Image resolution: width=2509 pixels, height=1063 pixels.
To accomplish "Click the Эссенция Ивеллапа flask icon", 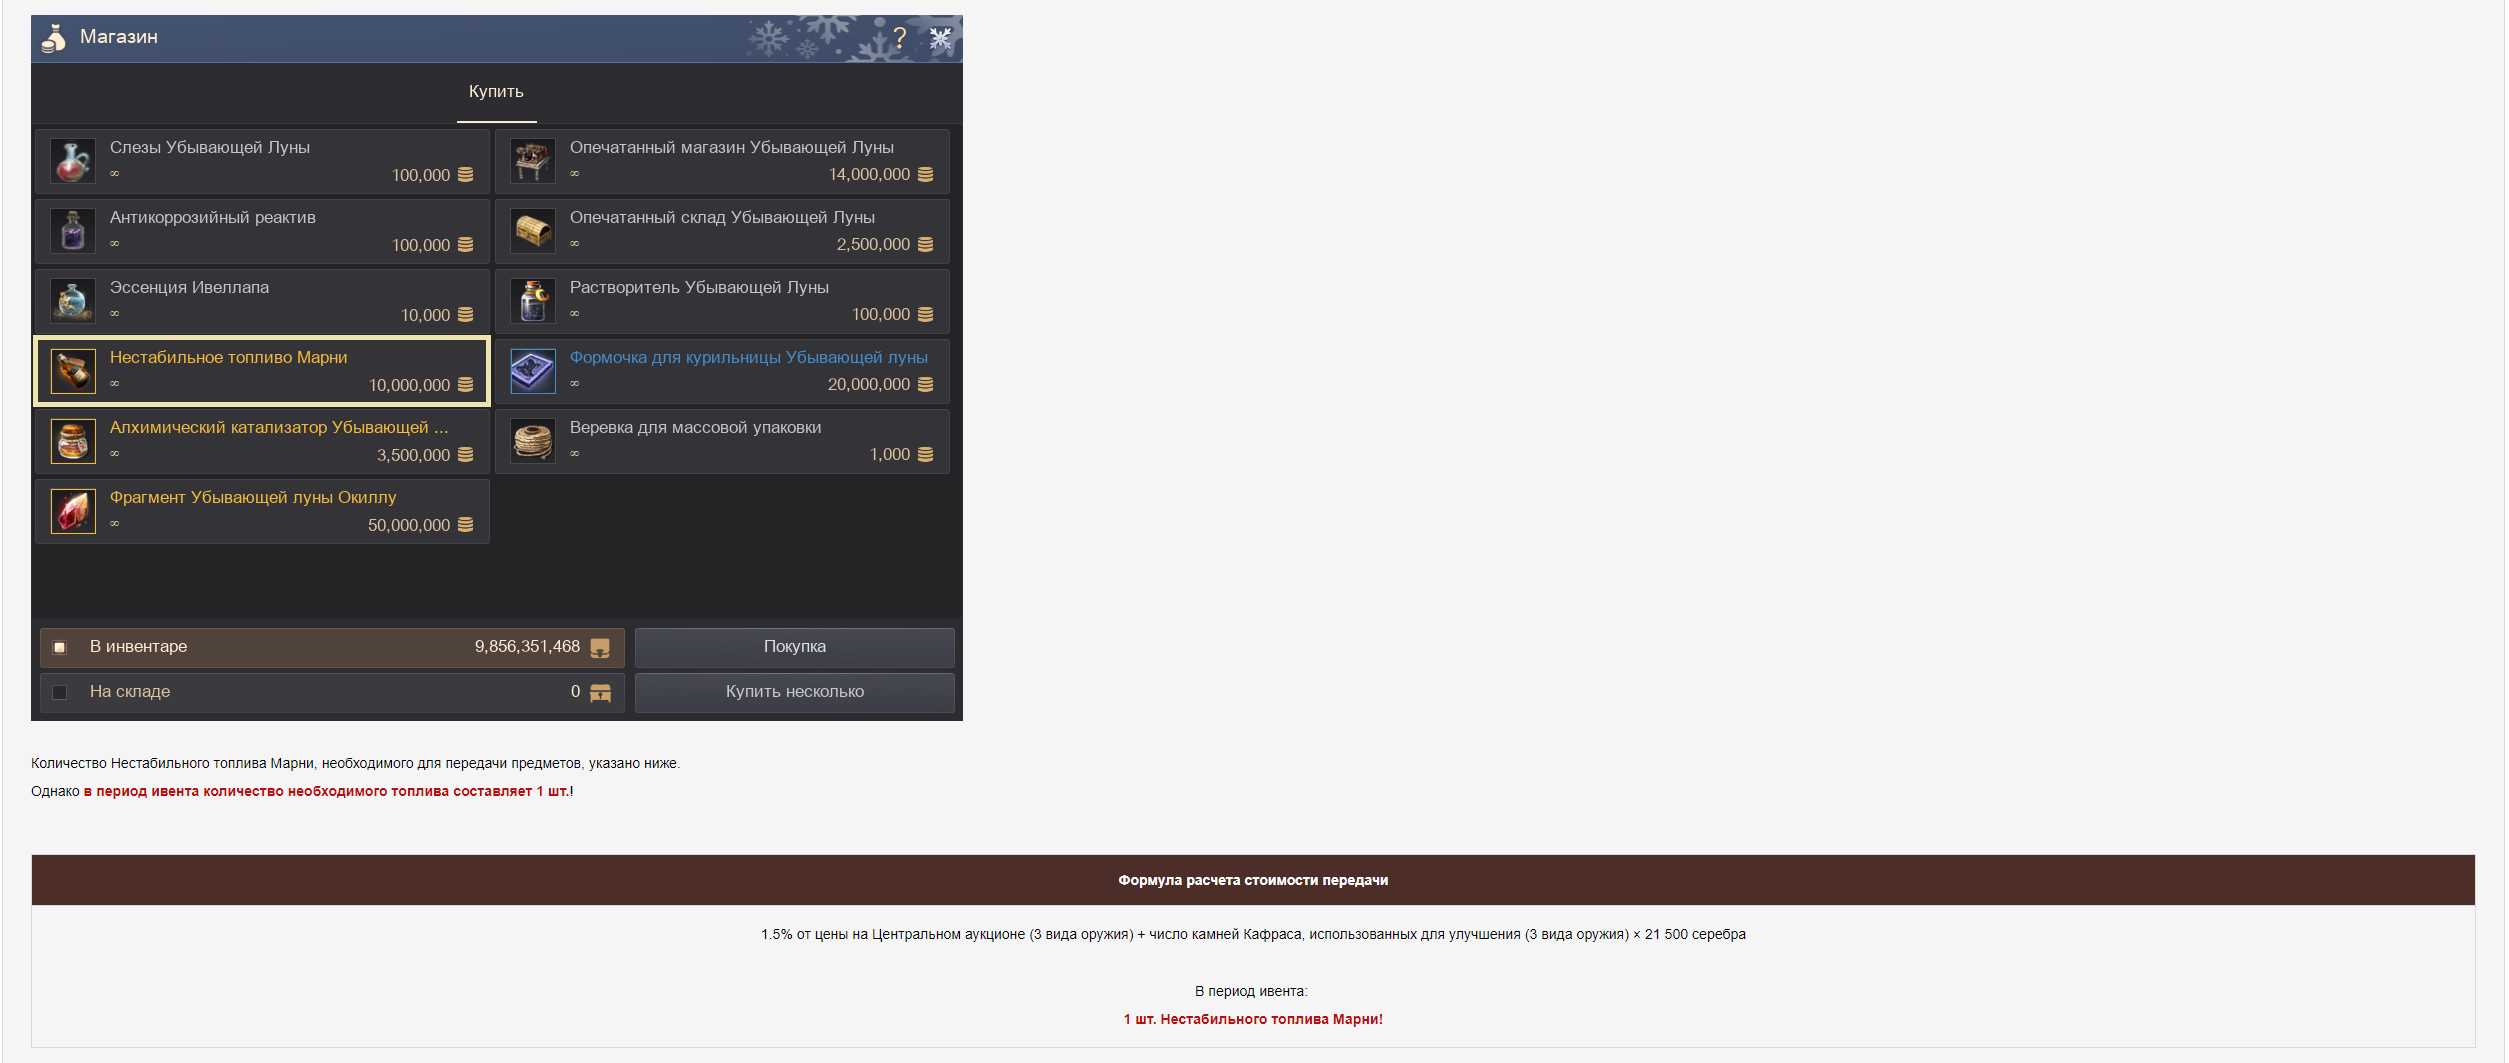I will (x=73, y=301).
